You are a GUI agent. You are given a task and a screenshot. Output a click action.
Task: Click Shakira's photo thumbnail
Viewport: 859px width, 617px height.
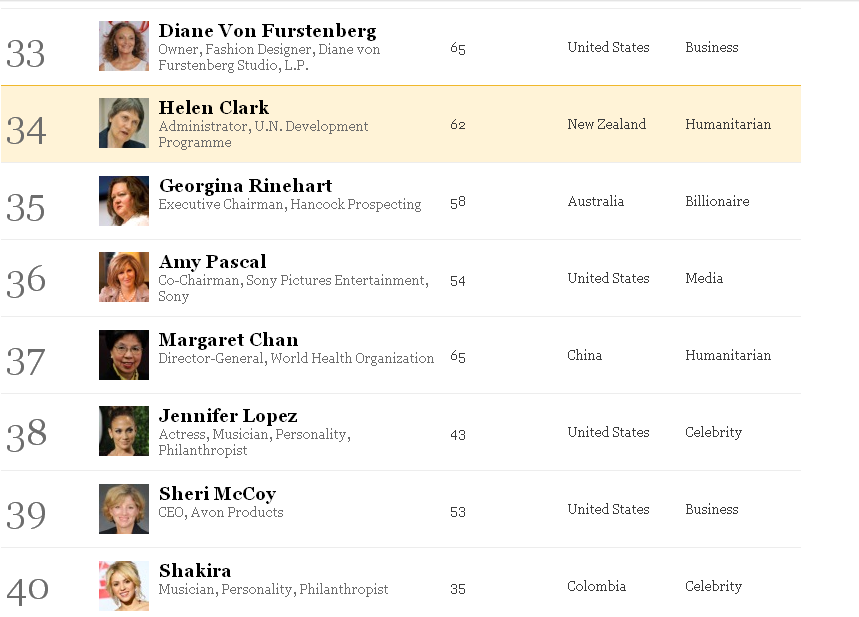coord(124,586)
